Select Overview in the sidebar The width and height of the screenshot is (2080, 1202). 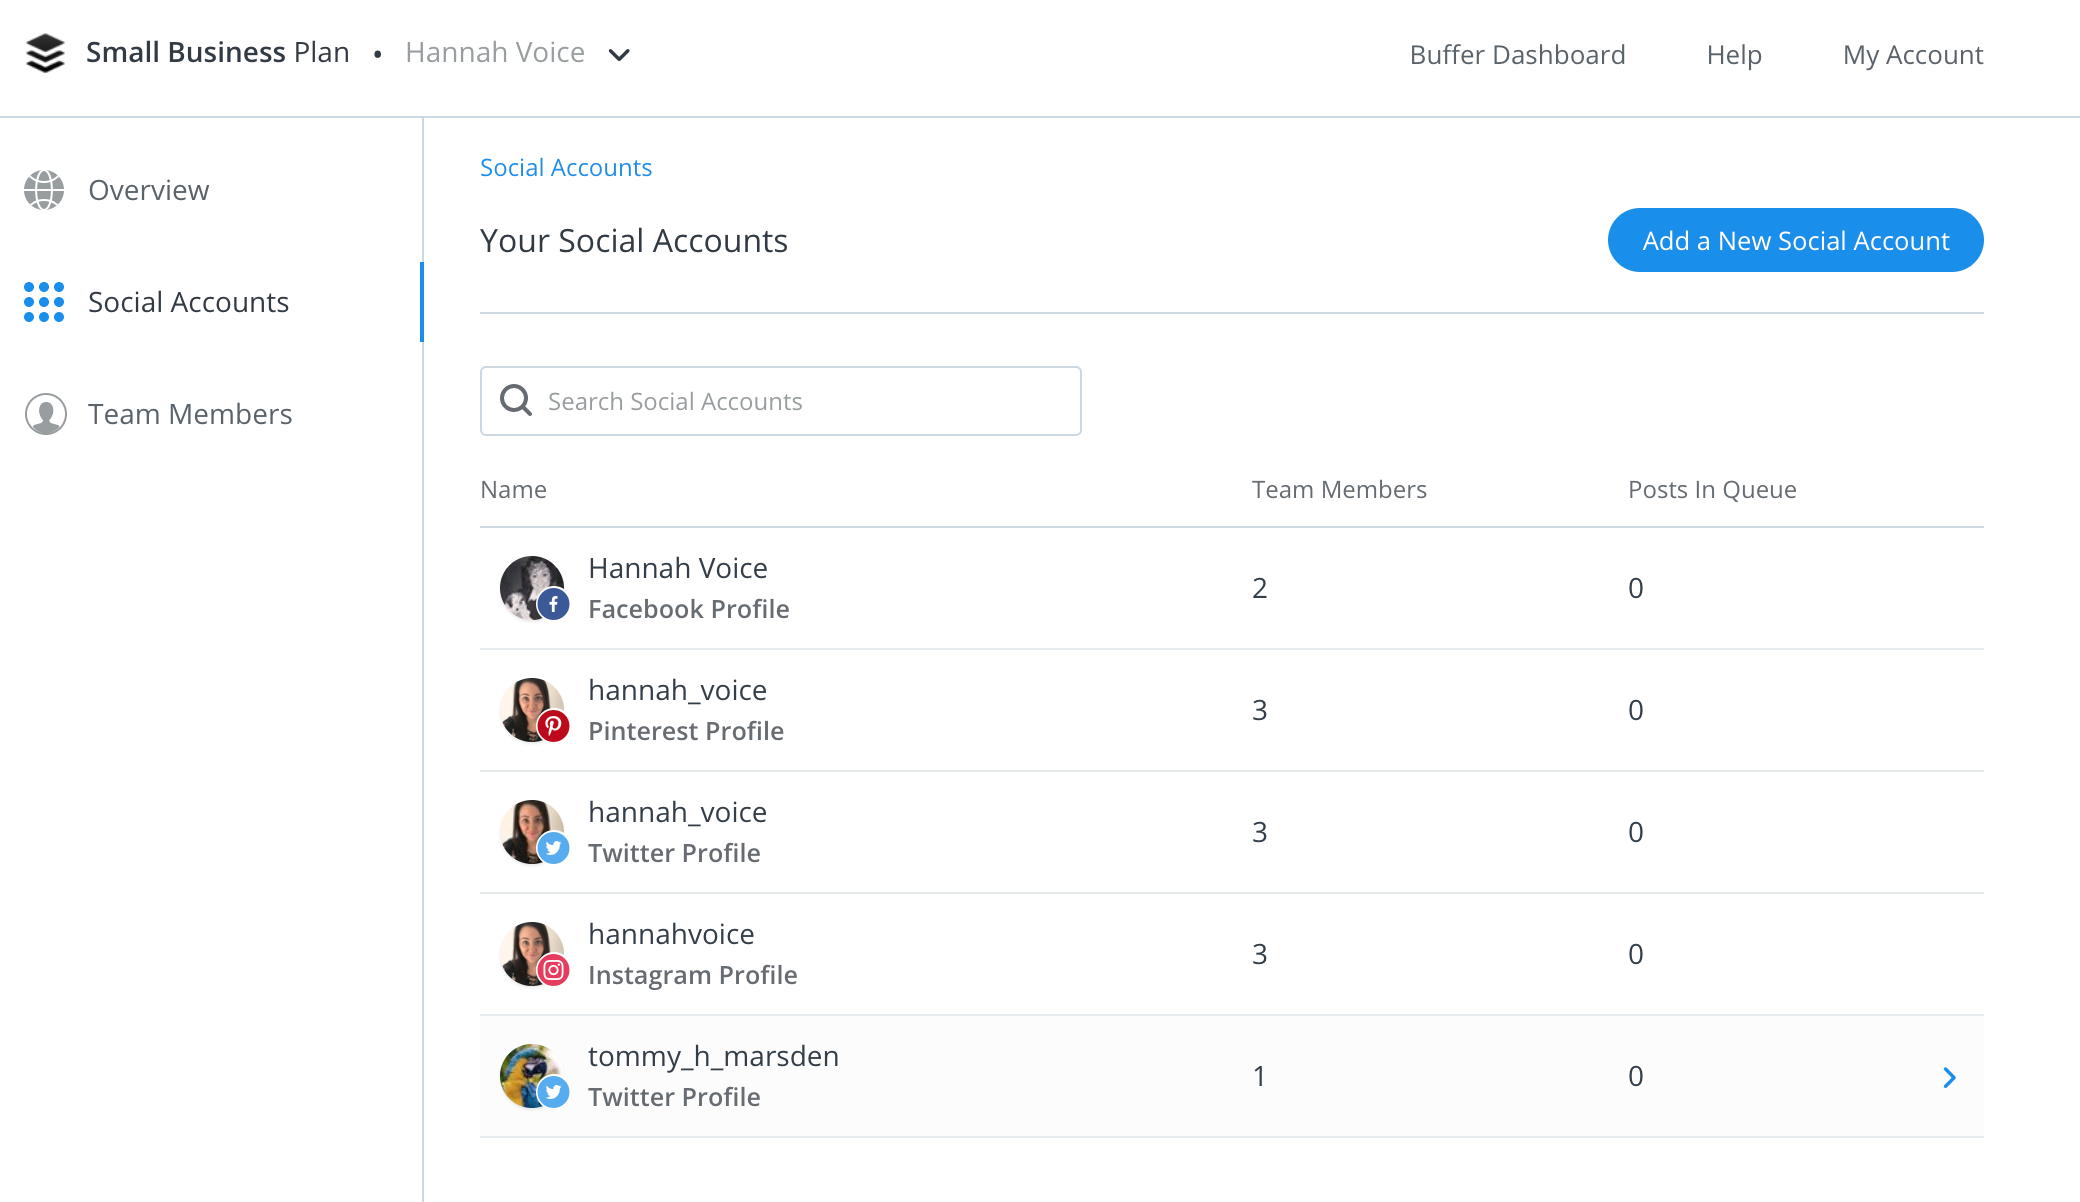(149, 190)
